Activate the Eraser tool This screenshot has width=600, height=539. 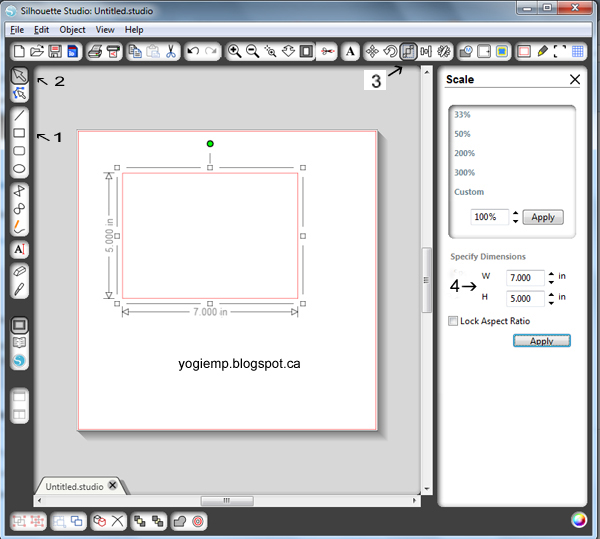[x=19, y=271]
